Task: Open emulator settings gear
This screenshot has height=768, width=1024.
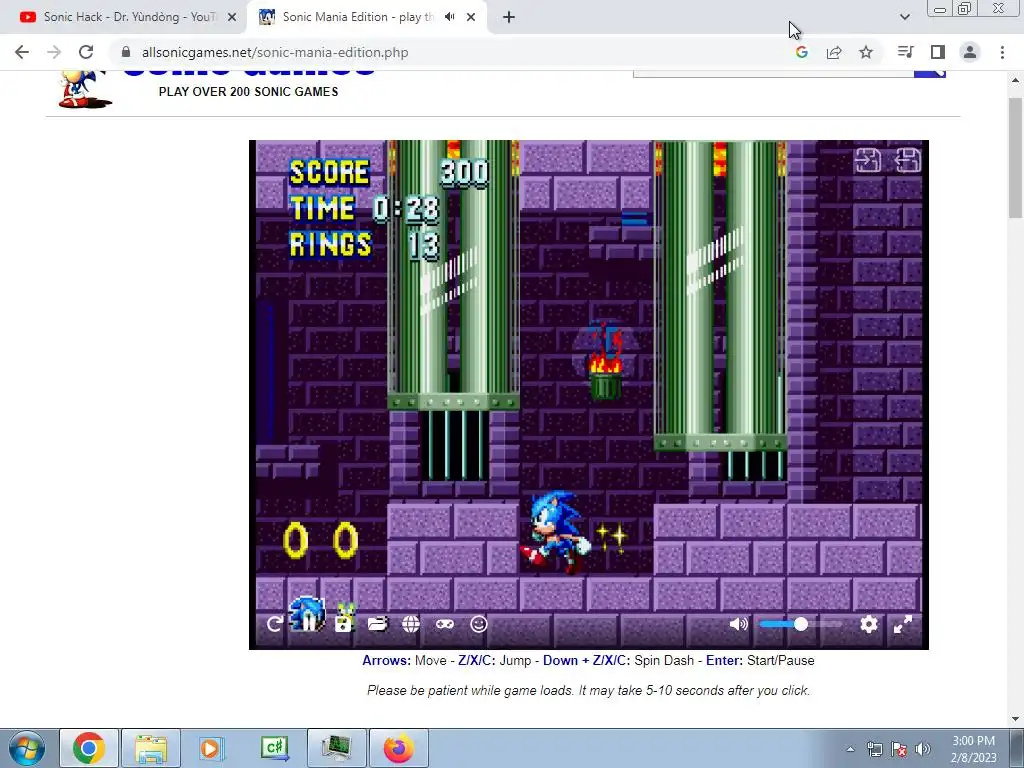Action: [x=869, y=624]
